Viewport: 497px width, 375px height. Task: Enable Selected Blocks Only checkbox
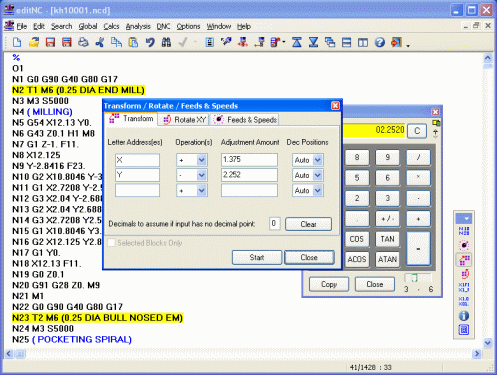(x=111, y=243)
